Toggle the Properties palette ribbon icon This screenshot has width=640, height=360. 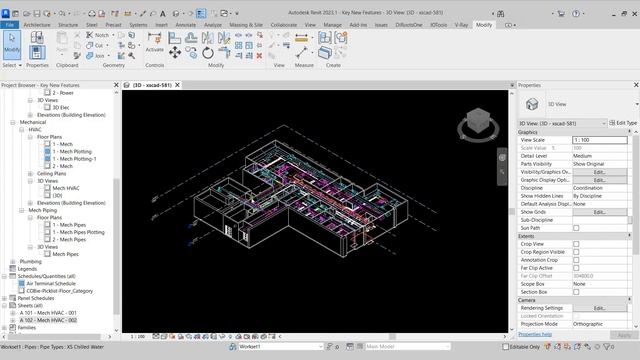[37, 52]
